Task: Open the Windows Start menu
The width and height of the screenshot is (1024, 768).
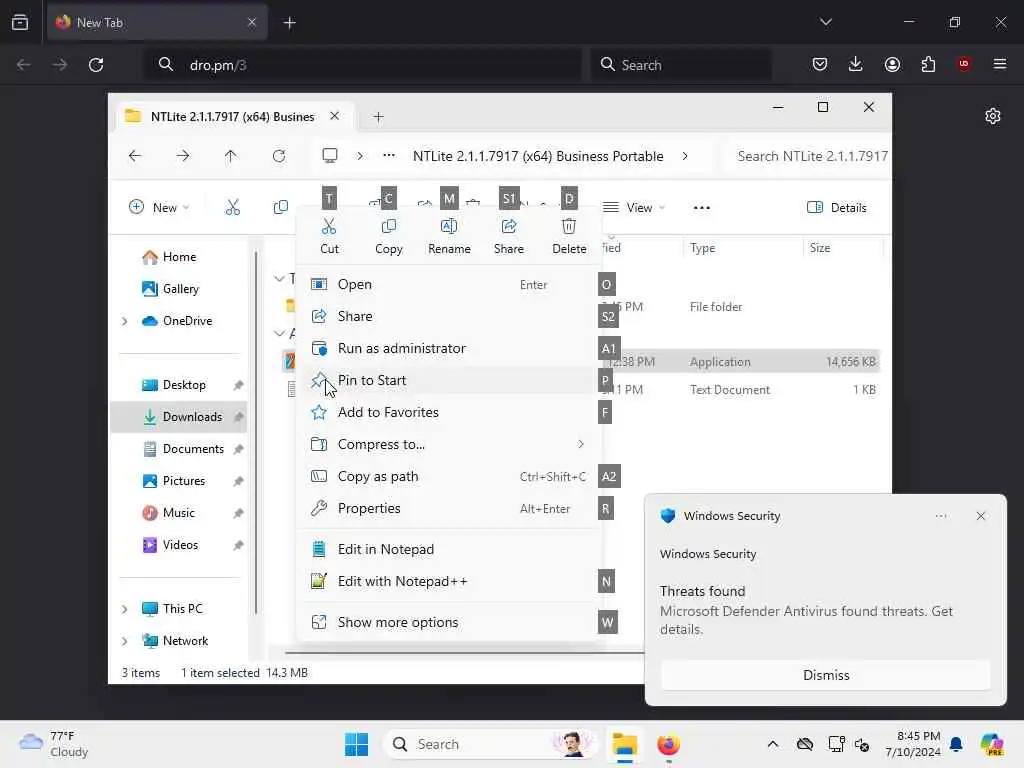Action: [x=357, y=744]
